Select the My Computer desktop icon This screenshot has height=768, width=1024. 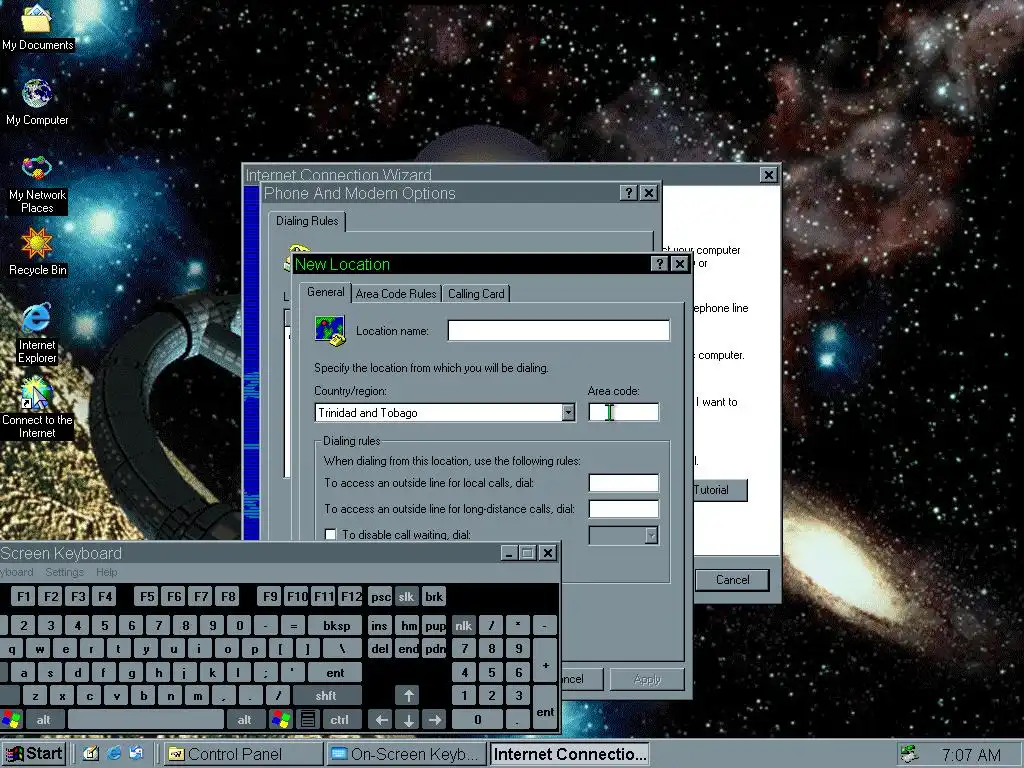(37, 103)
